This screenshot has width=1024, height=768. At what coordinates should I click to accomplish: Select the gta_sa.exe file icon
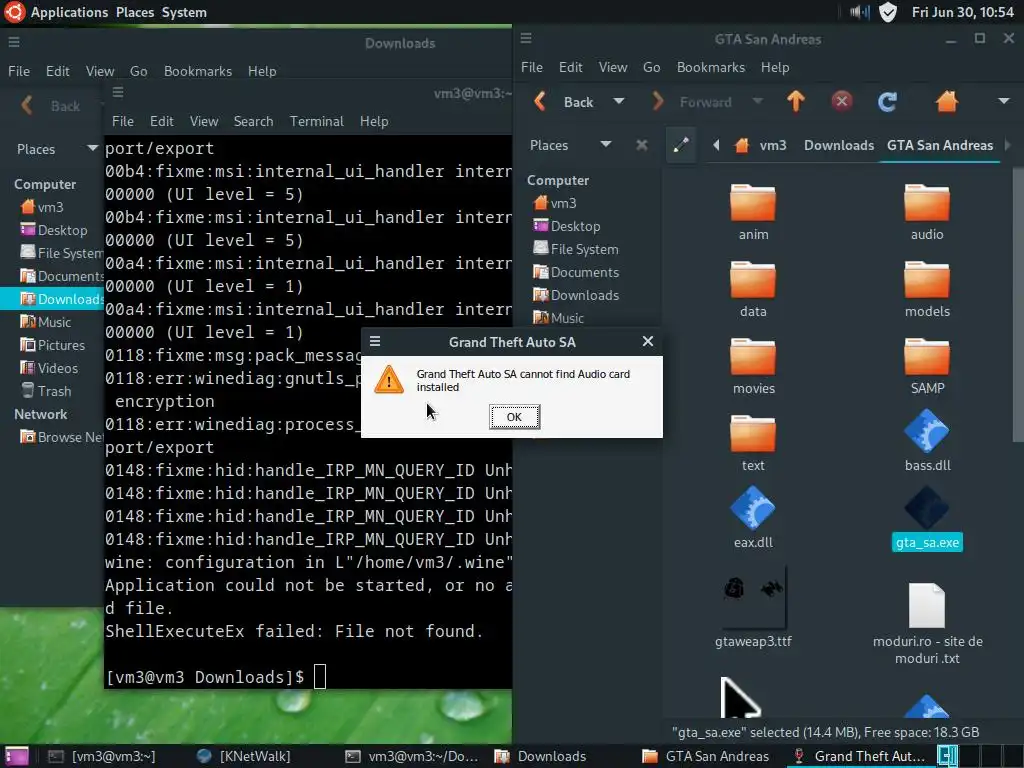point(927,508)
